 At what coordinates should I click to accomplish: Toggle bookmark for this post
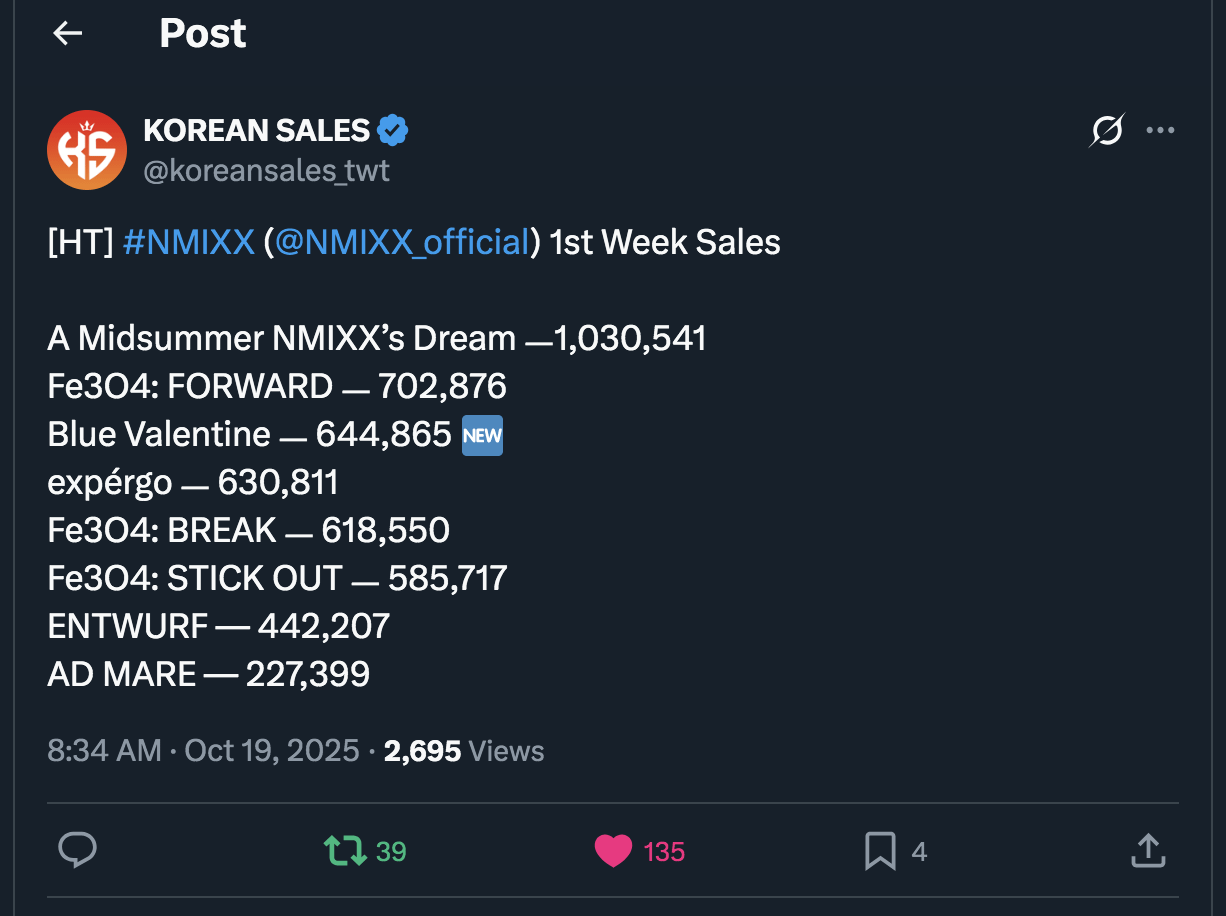[880, 851]
